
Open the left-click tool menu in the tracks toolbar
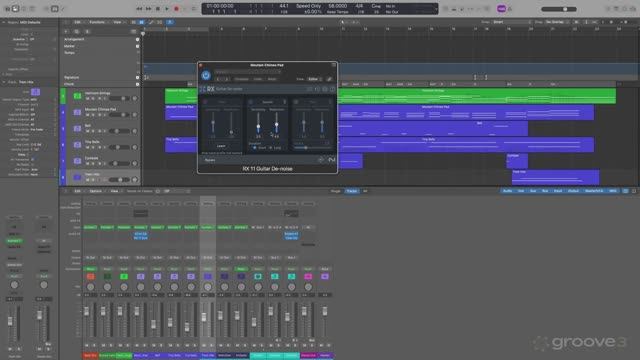344,22
